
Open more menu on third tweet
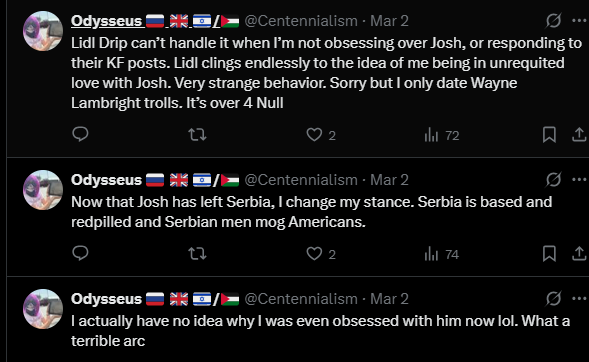pos(579,299)
